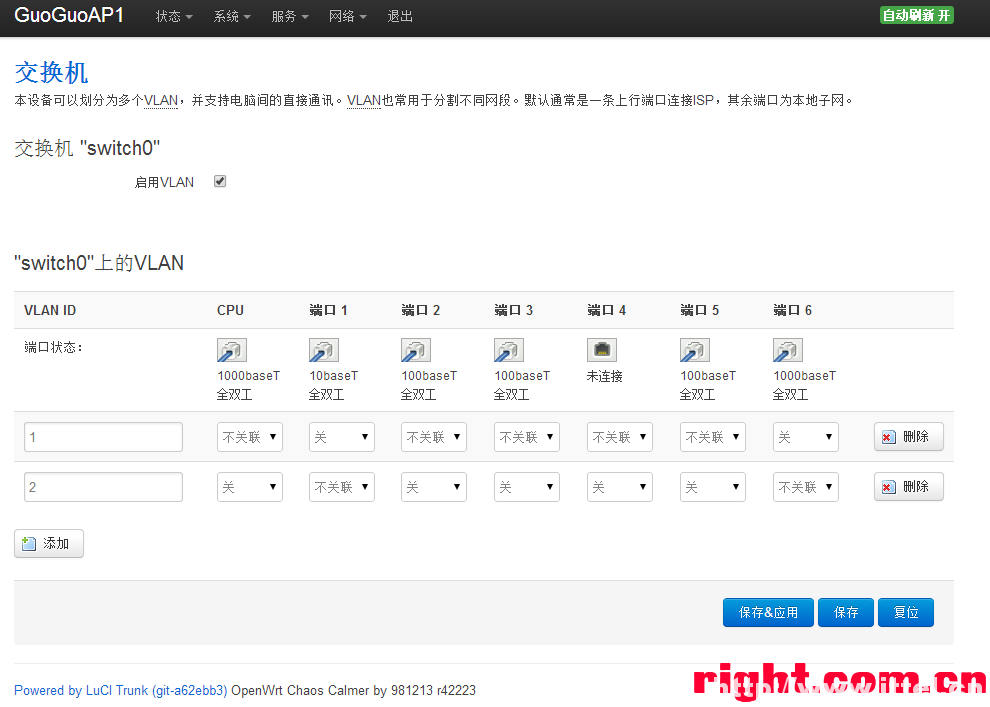Click the 复位 button
This screenshot has height=707, width=990.
(x=906, y=612)
